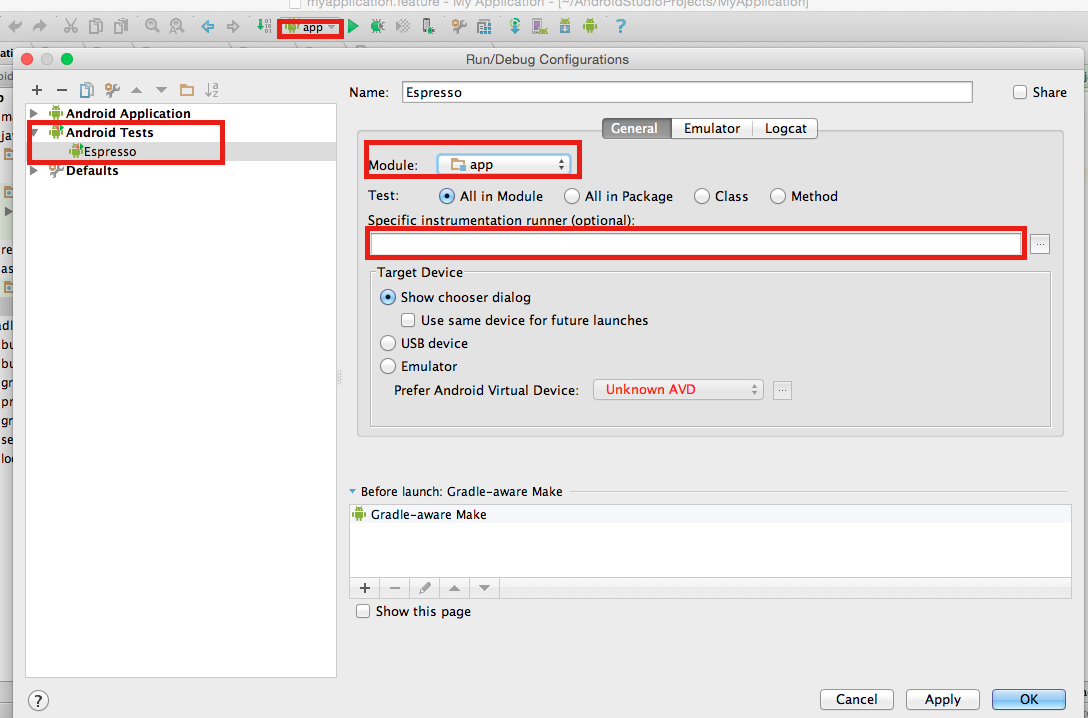
Task: Add new configuration with plus icon
Action: click(x=37, y=90)
